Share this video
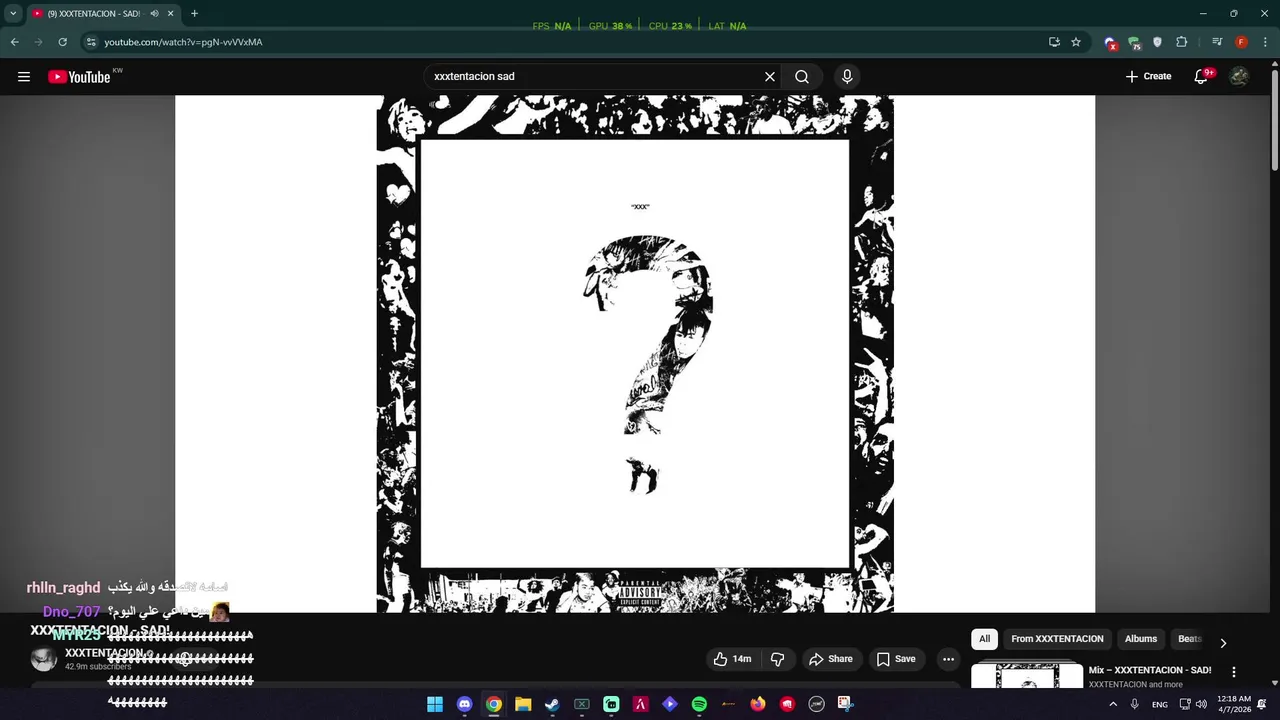The image size is (1280, 720). click(x=831, y=659)
